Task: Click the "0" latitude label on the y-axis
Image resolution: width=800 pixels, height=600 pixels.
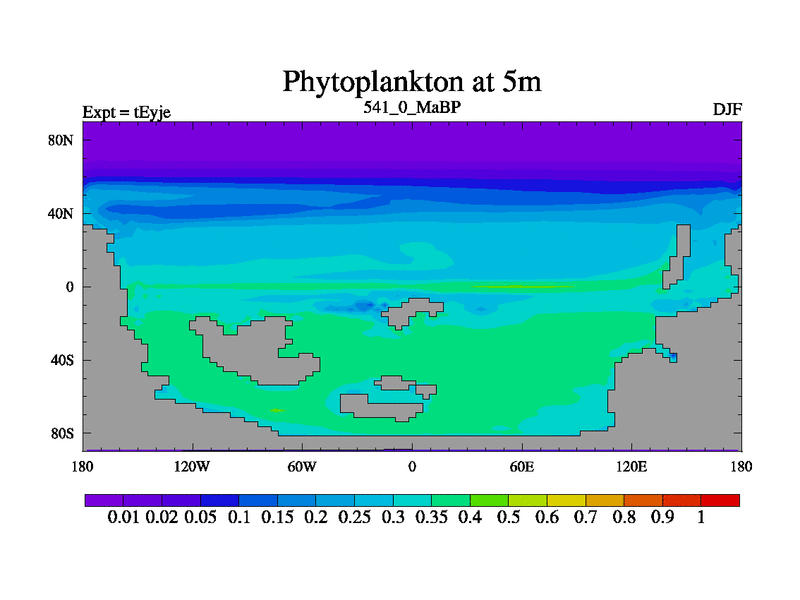Action: click(71, 287)
